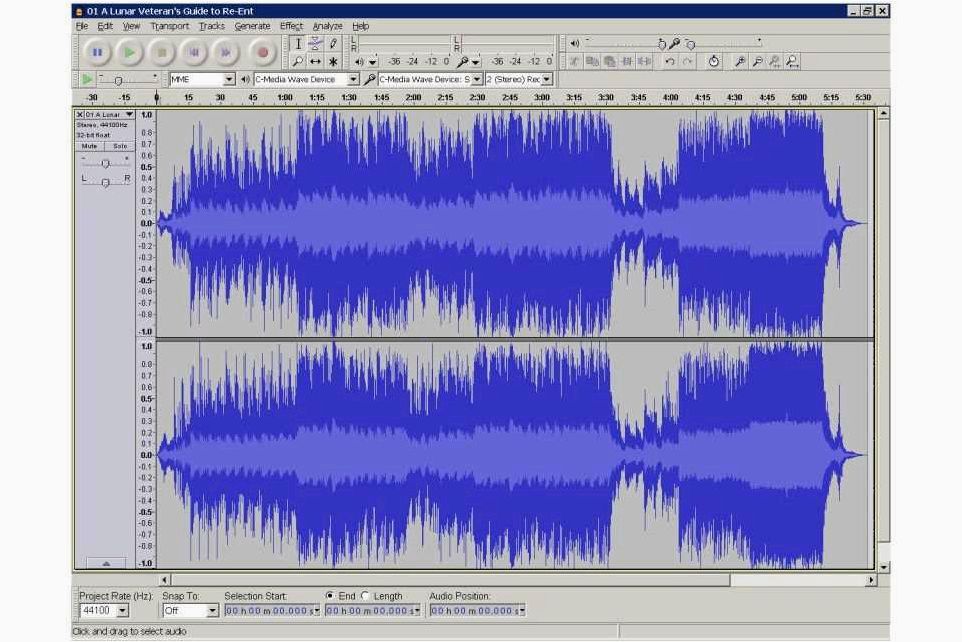Viewport: 962px width, 642px height.
Task: Open the File menu
Action: [x=82, y=26]
